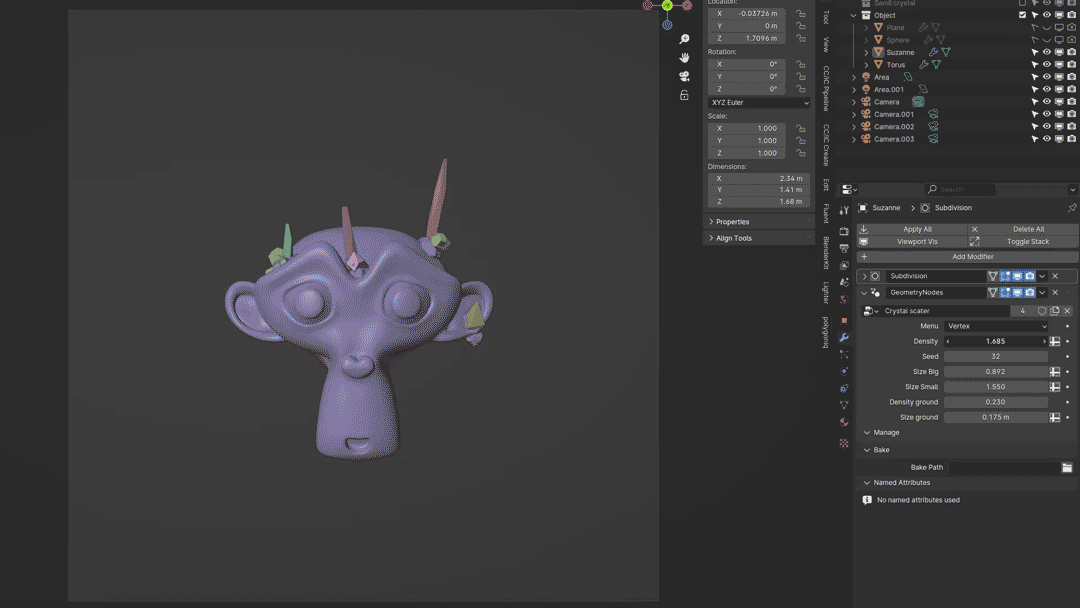Screen dimensions: 1080x608
Task: Open the Bake Path folder browser icon
Action: point(1067,468)
